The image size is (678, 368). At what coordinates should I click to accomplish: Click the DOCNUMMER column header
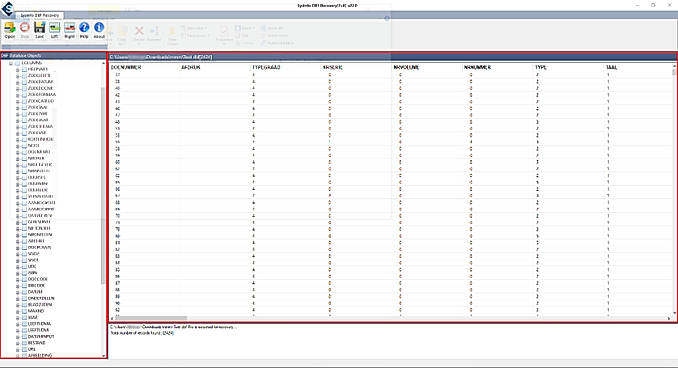126,67
